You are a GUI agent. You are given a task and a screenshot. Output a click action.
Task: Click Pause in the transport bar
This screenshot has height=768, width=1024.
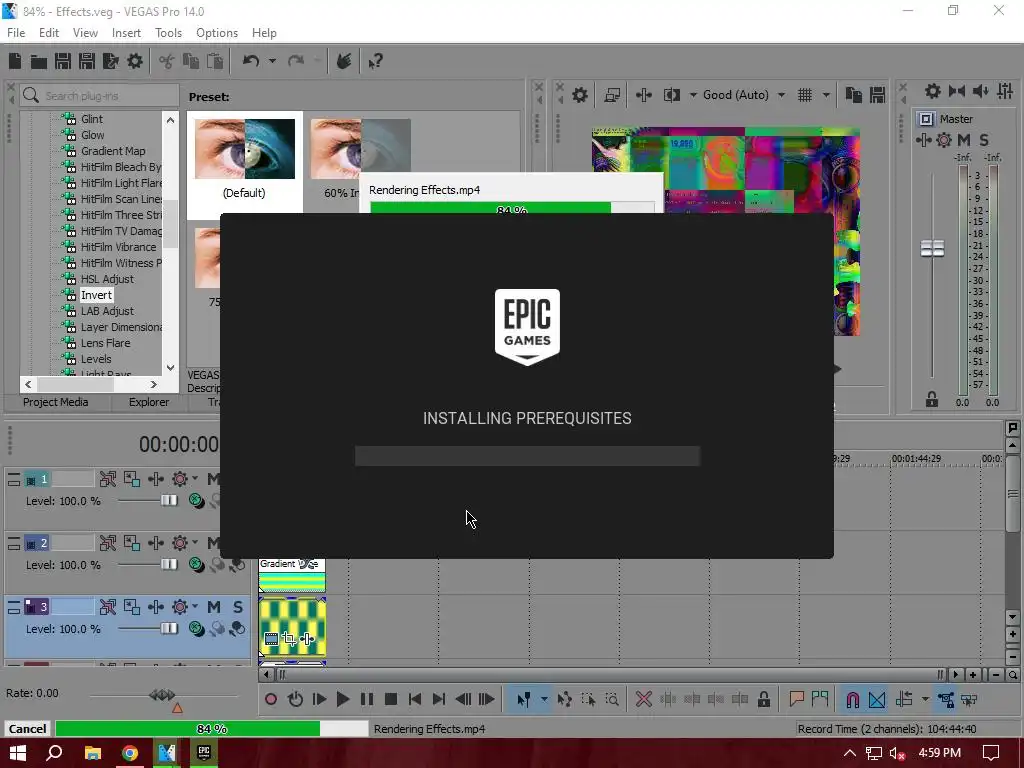(x=367, y=700)
